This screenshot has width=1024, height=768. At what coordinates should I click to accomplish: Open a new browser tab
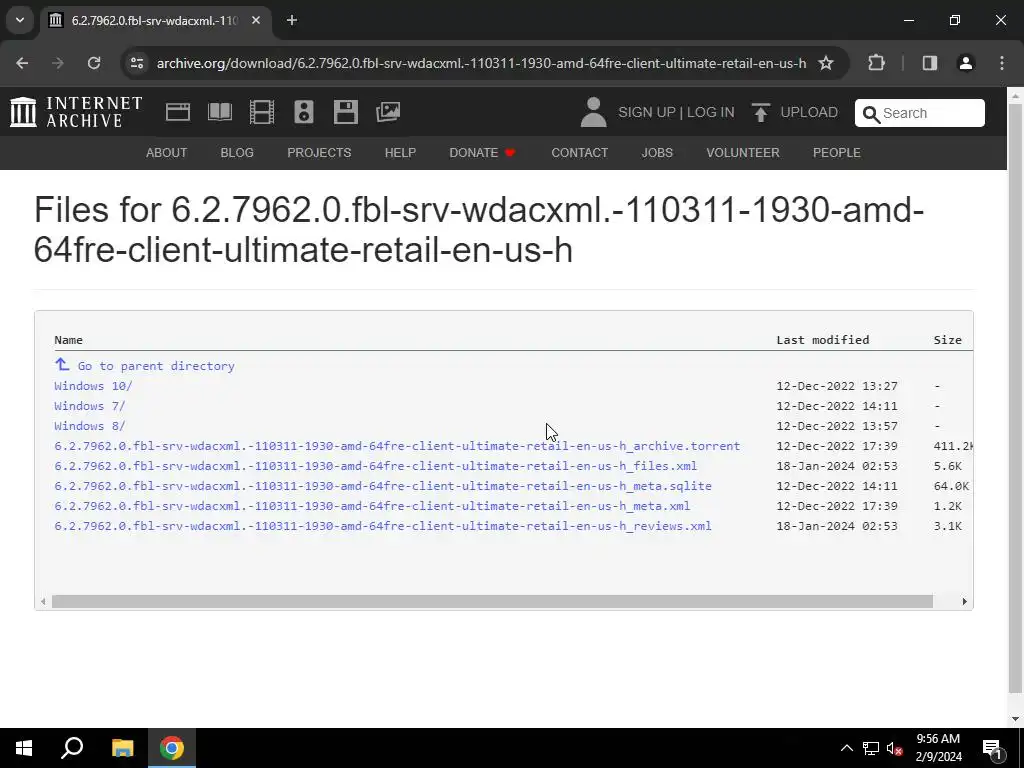point(292,20)
